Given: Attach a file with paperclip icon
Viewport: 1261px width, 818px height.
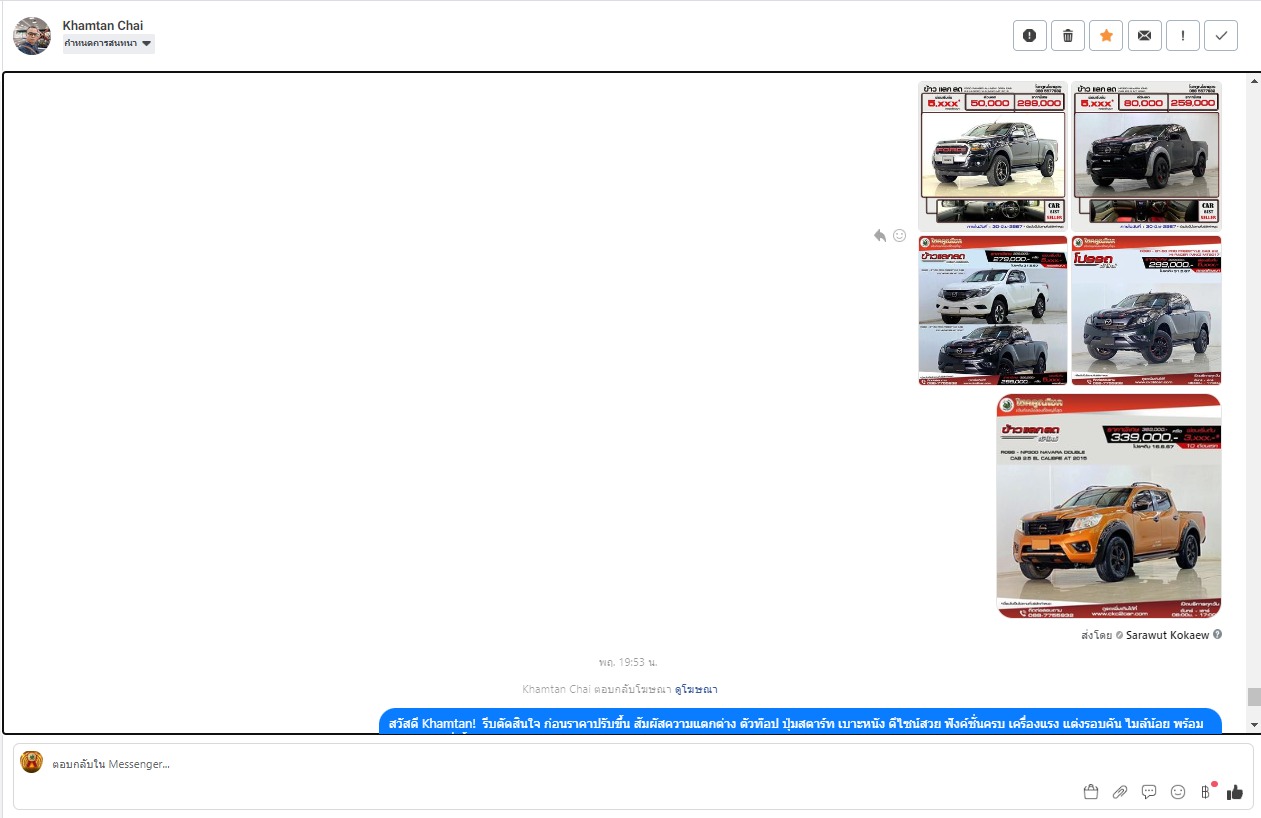Looking at the screenshot, I should [1120, 792].
